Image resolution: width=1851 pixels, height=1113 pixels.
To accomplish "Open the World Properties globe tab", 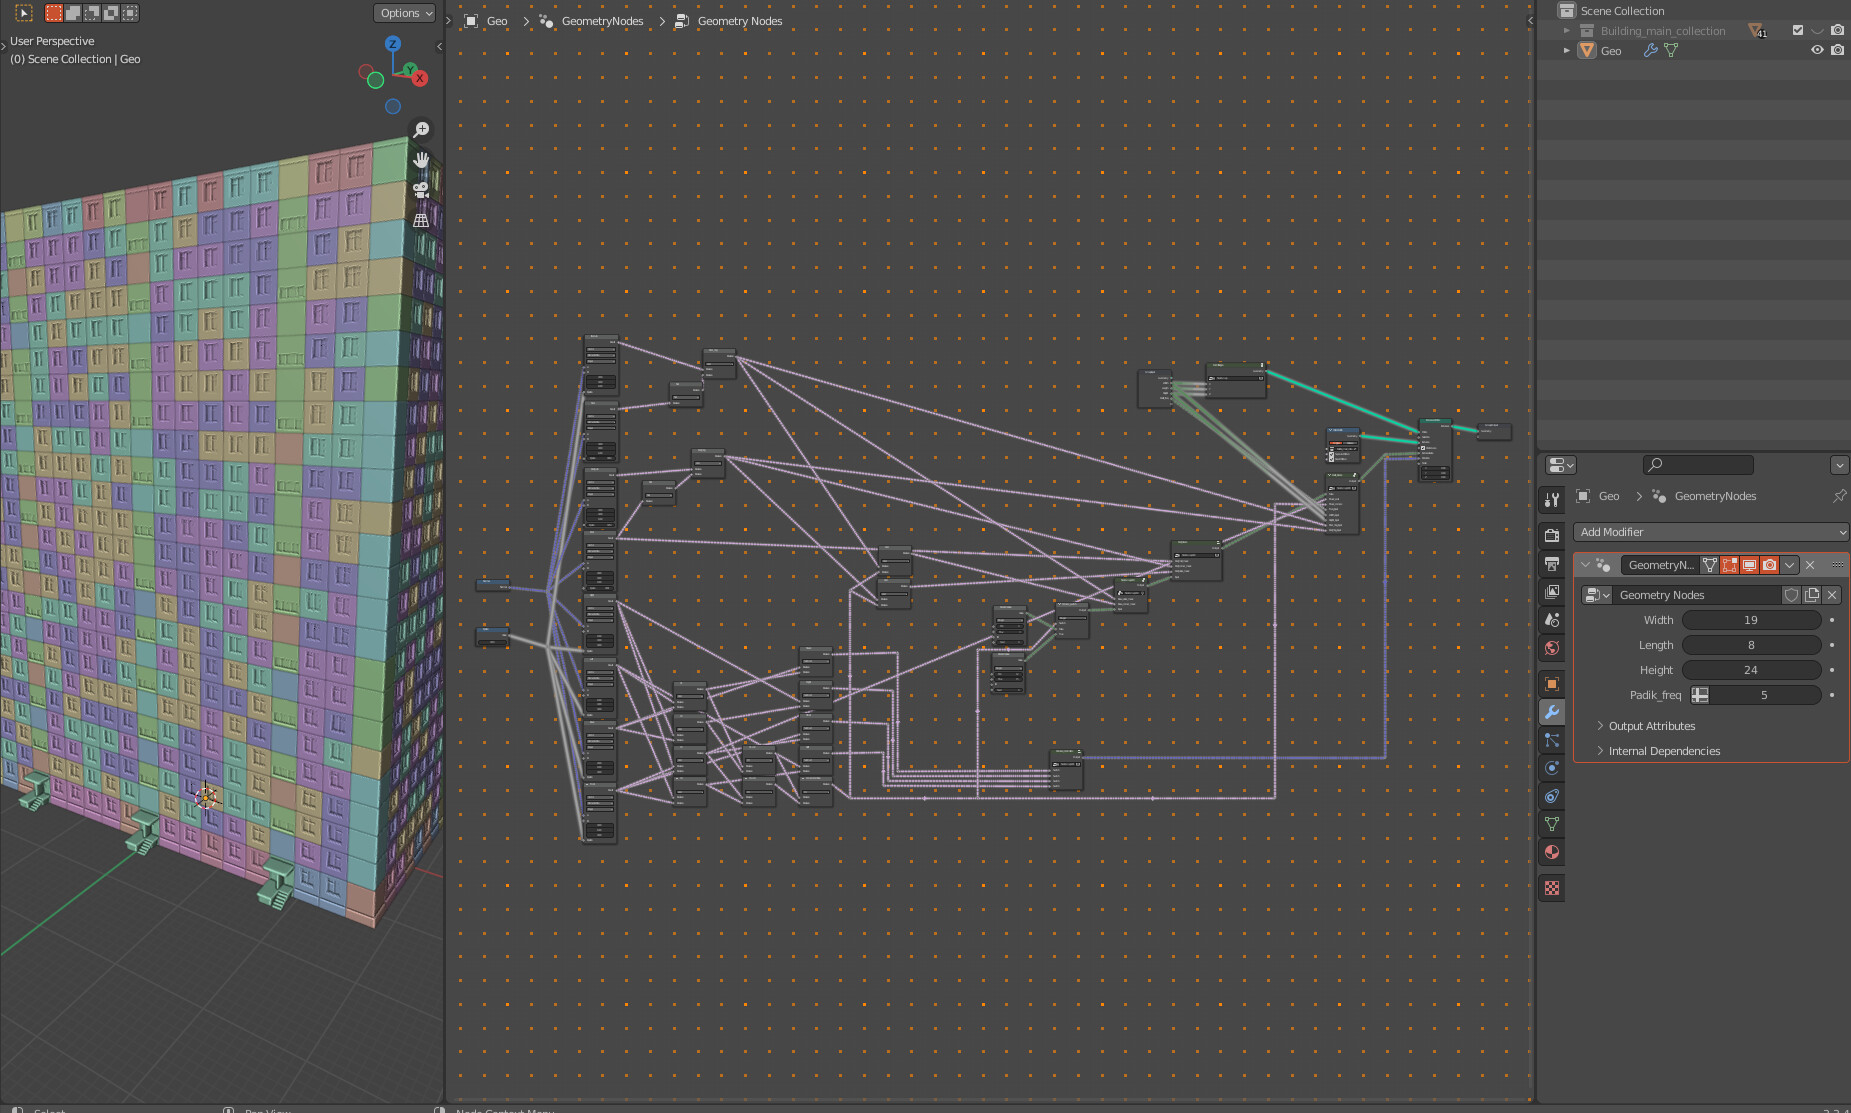I will [x=1551, y=648].
